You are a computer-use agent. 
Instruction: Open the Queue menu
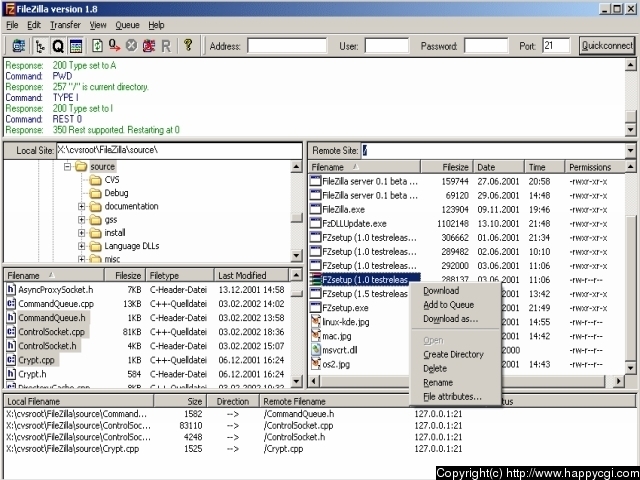[127, 25]
